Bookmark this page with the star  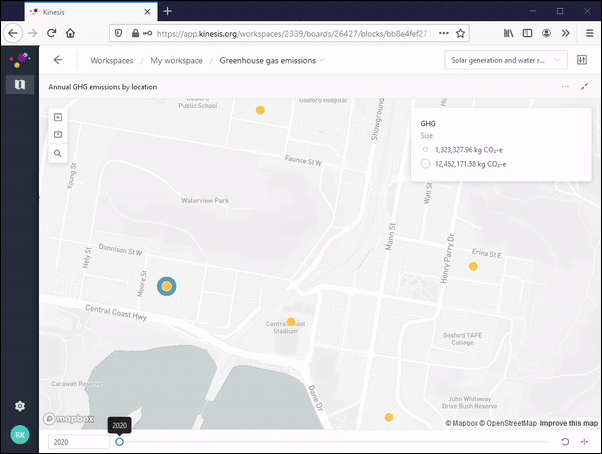point(460,33)
